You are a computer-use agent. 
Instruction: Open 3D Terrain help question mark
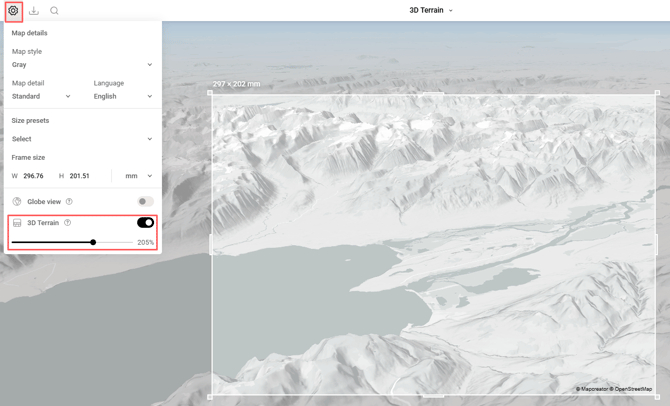(x=68, y=223)
